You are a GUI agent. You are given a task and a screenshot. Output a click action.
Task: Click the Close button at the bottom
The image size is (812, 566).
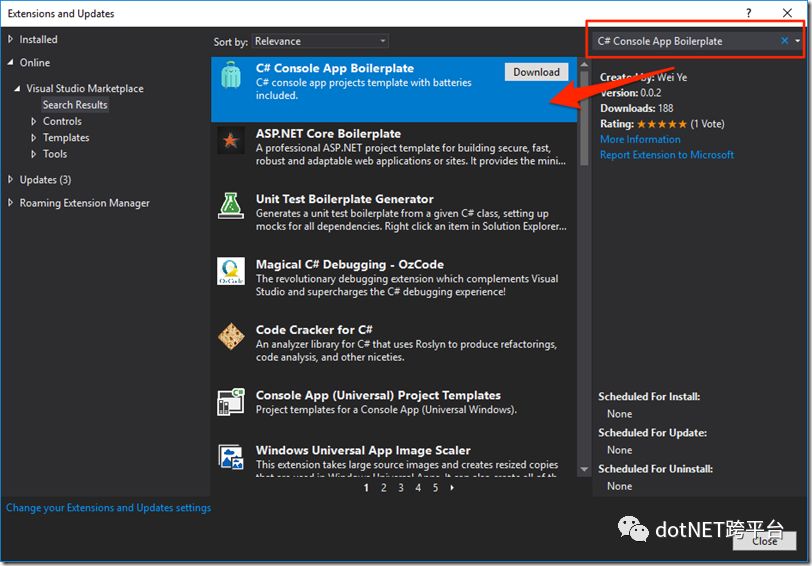pos(764,541)
